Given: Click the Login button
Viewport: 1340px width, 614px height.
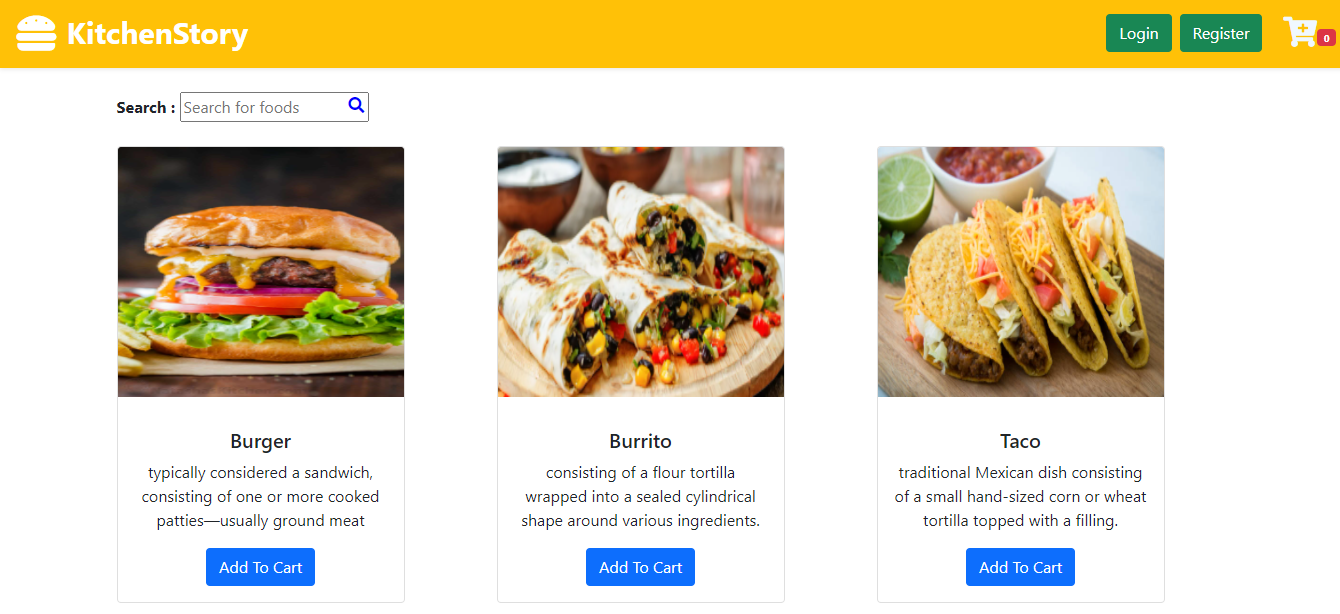Looking at the screenshot, I should 1138,32.
